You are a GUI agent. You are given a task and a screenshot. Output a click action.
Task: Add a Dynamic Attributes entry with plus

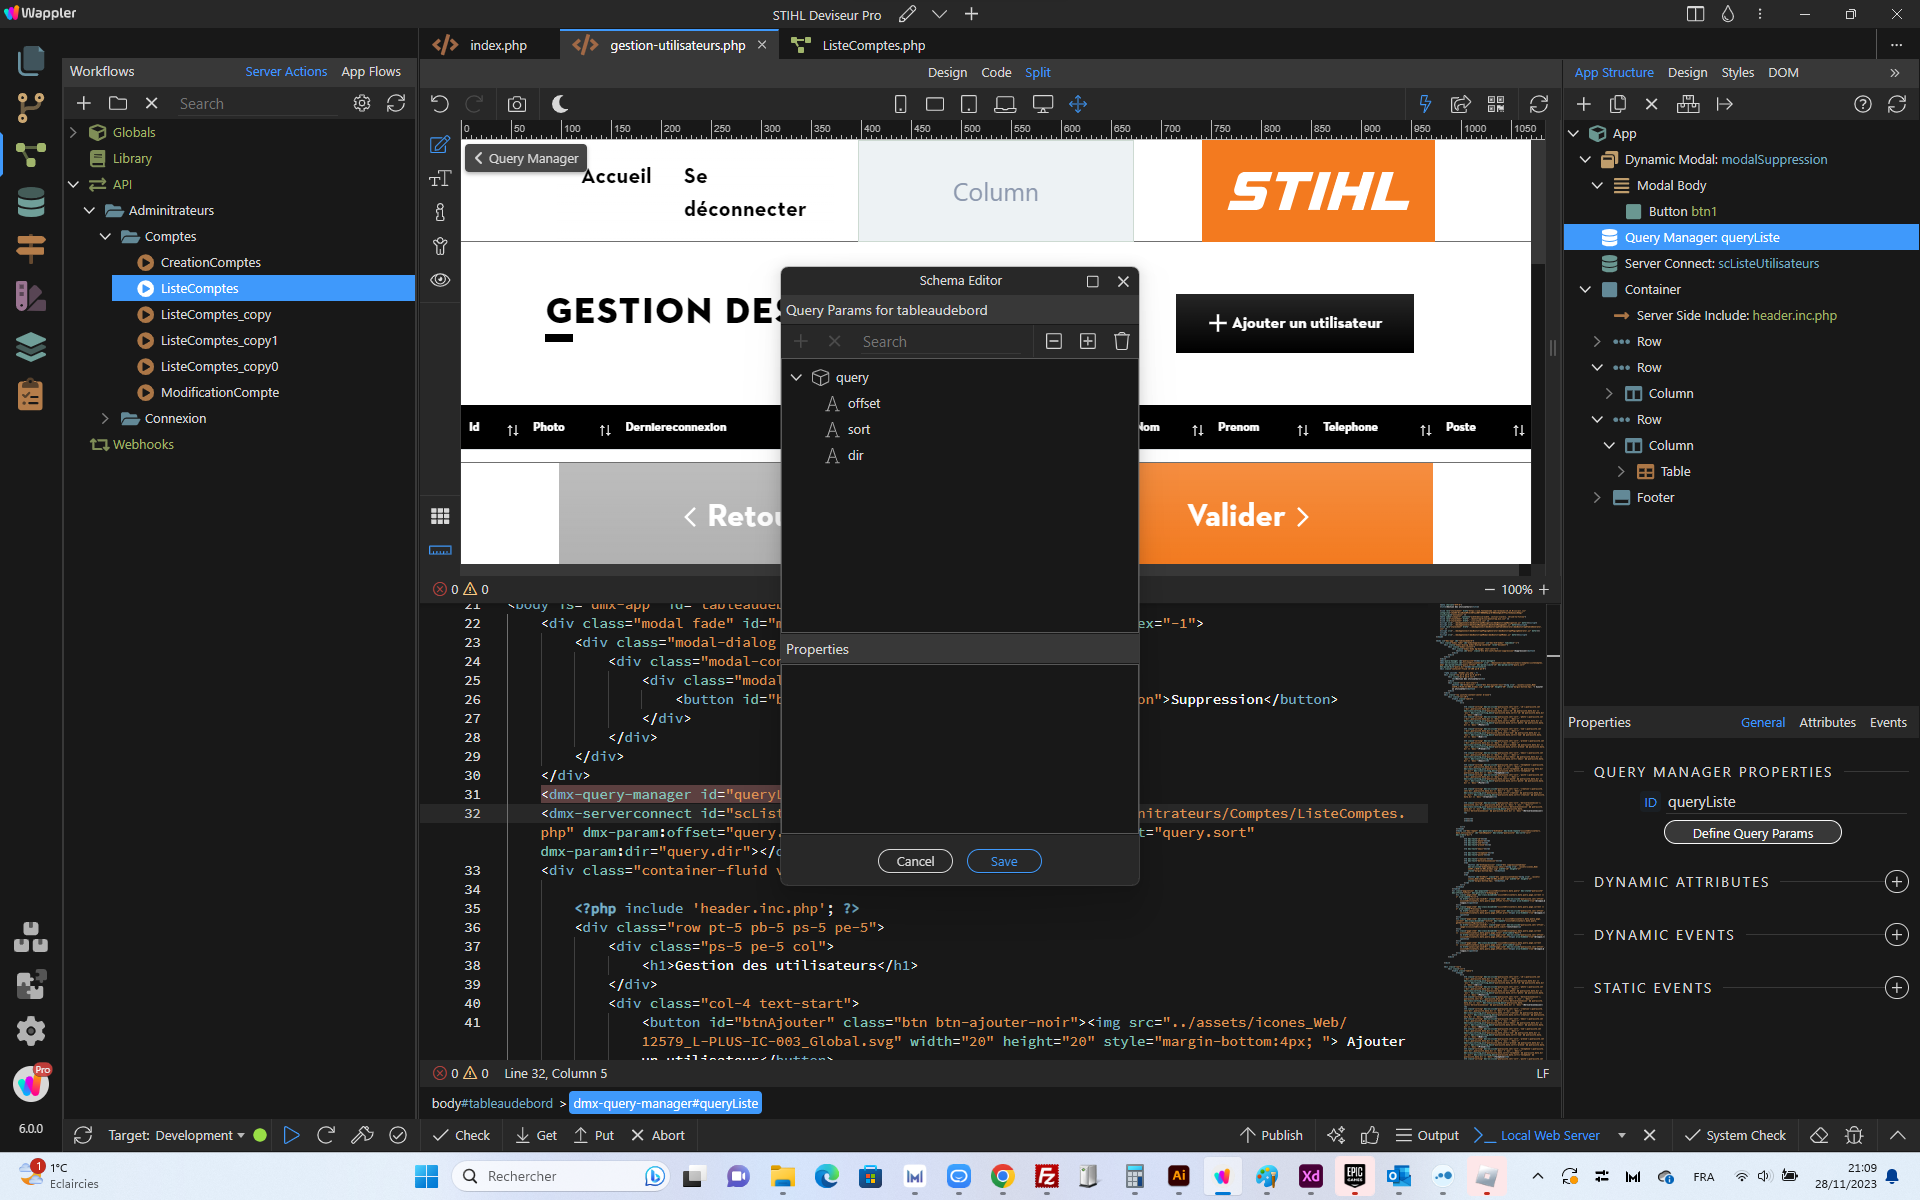click(1896, 882)
